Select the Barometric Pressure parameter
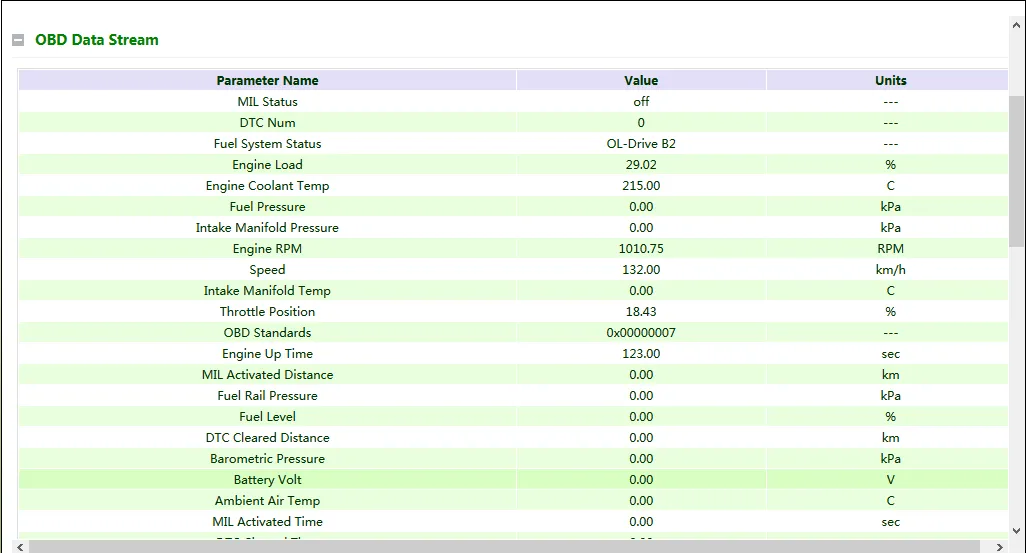Image resolution: width=1026 pixels, height=553 pixels. point(268,459)
